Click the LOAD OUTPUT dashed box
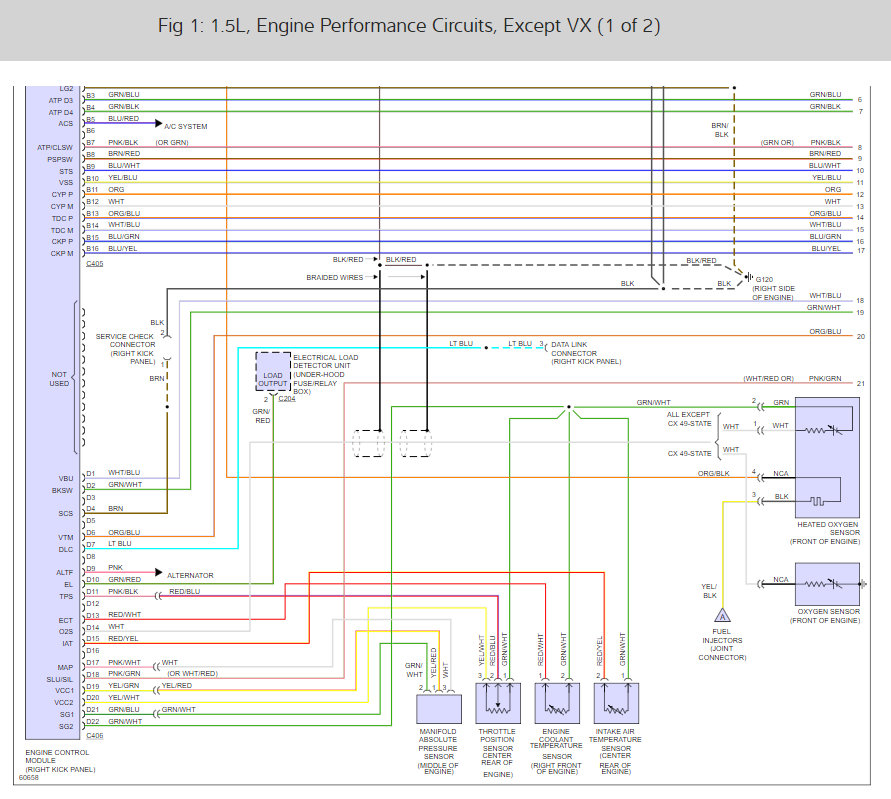Image resolution: width=891 pixels, height=799 pixels. (x=273, y=371)
